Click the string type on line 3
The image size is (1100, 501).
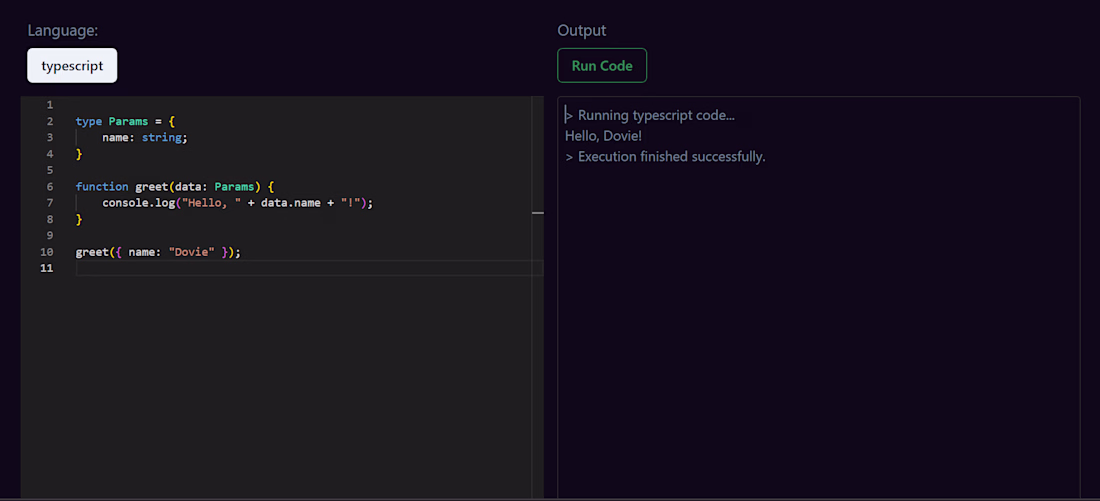tap(161, 138)
